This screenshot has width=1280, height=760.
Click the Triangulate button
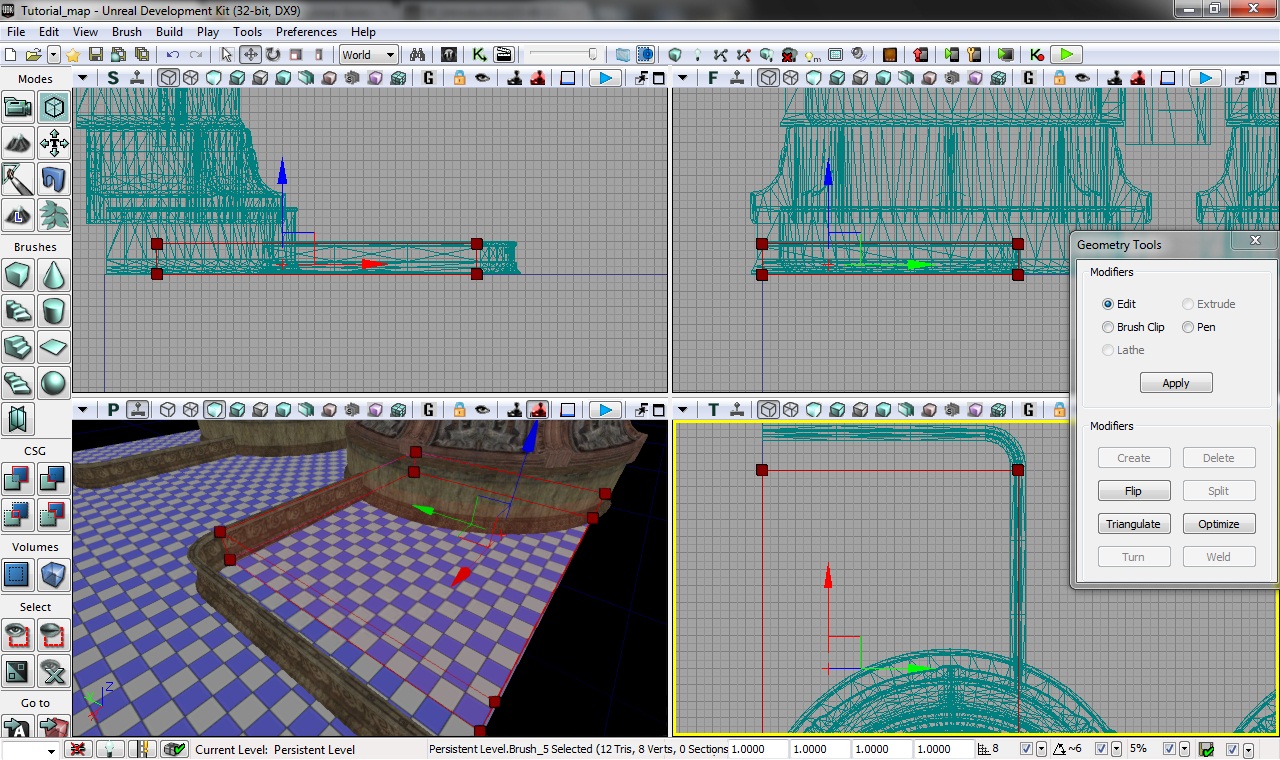point(1133,524)
